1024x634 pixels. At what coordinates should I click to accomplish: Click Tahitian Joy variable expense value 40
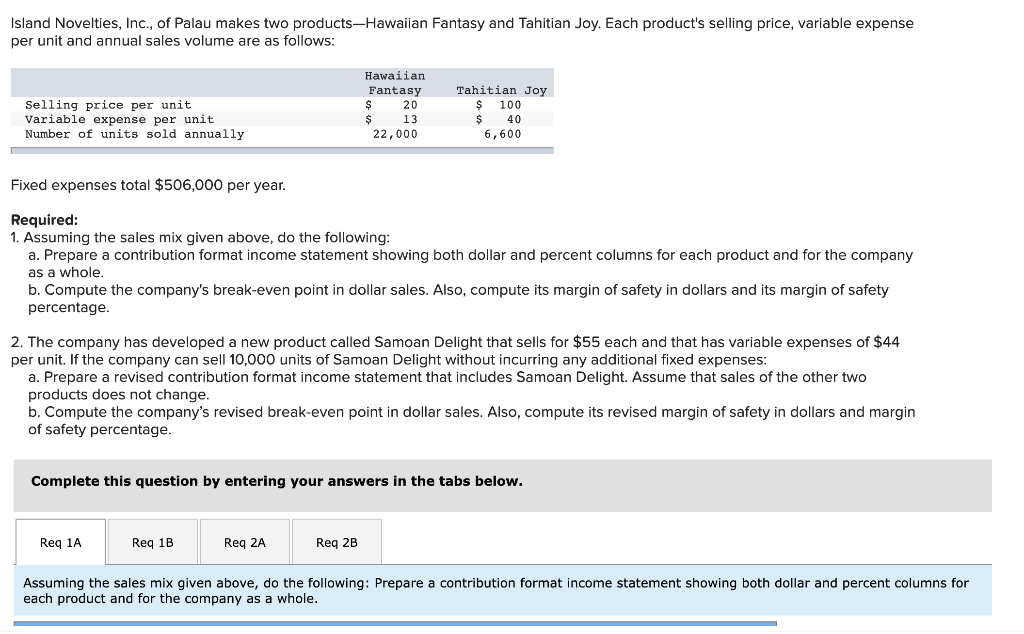click(x=513, y=119)
